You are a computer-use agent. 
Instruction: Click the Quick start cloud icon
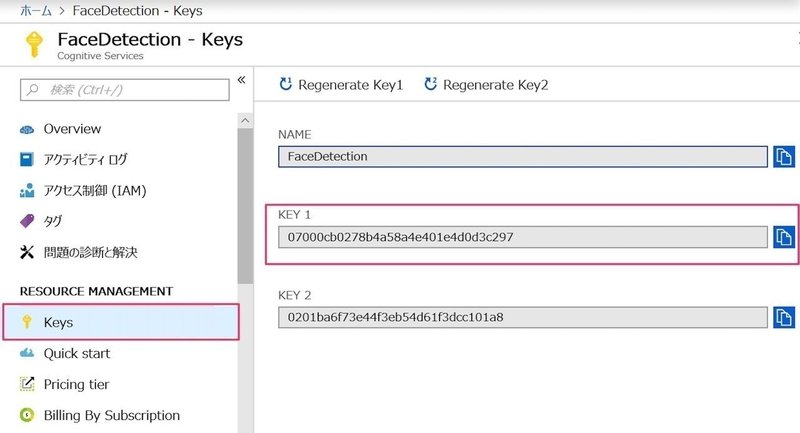(27, 353)
